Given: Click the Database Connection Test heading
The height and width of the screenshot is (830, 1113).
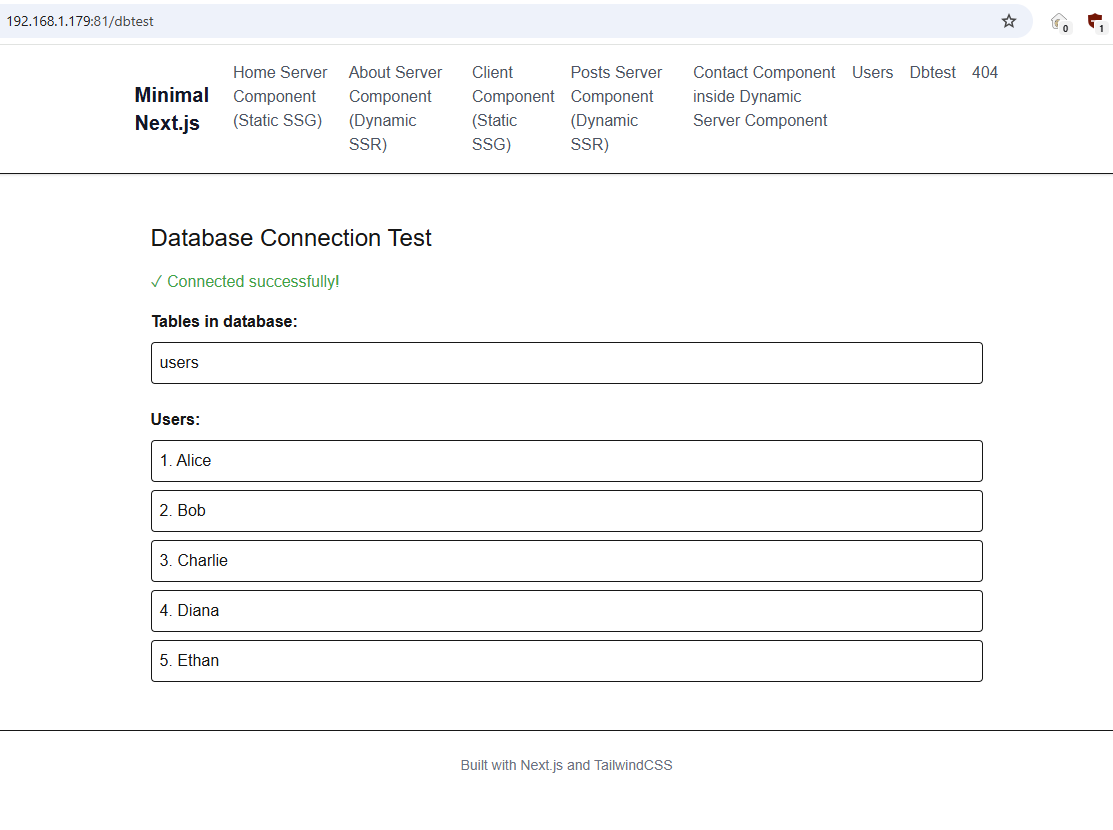Looking at the screenshot, I should point(291,238).
